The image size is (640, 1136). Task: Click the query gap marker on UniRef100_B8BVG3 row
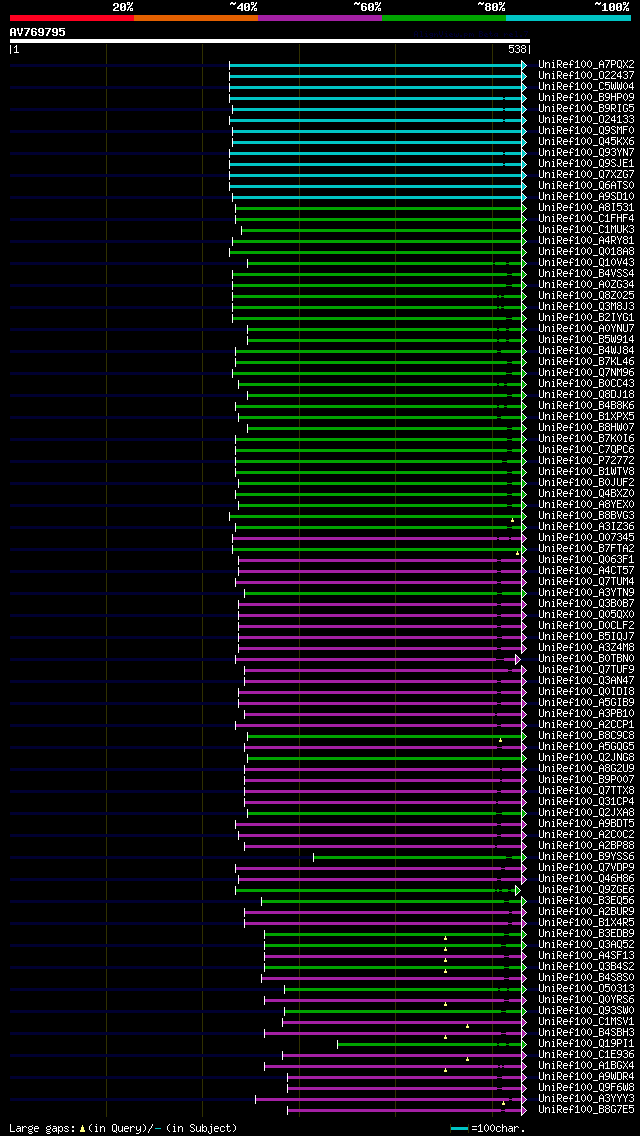(x=512, y=520)
